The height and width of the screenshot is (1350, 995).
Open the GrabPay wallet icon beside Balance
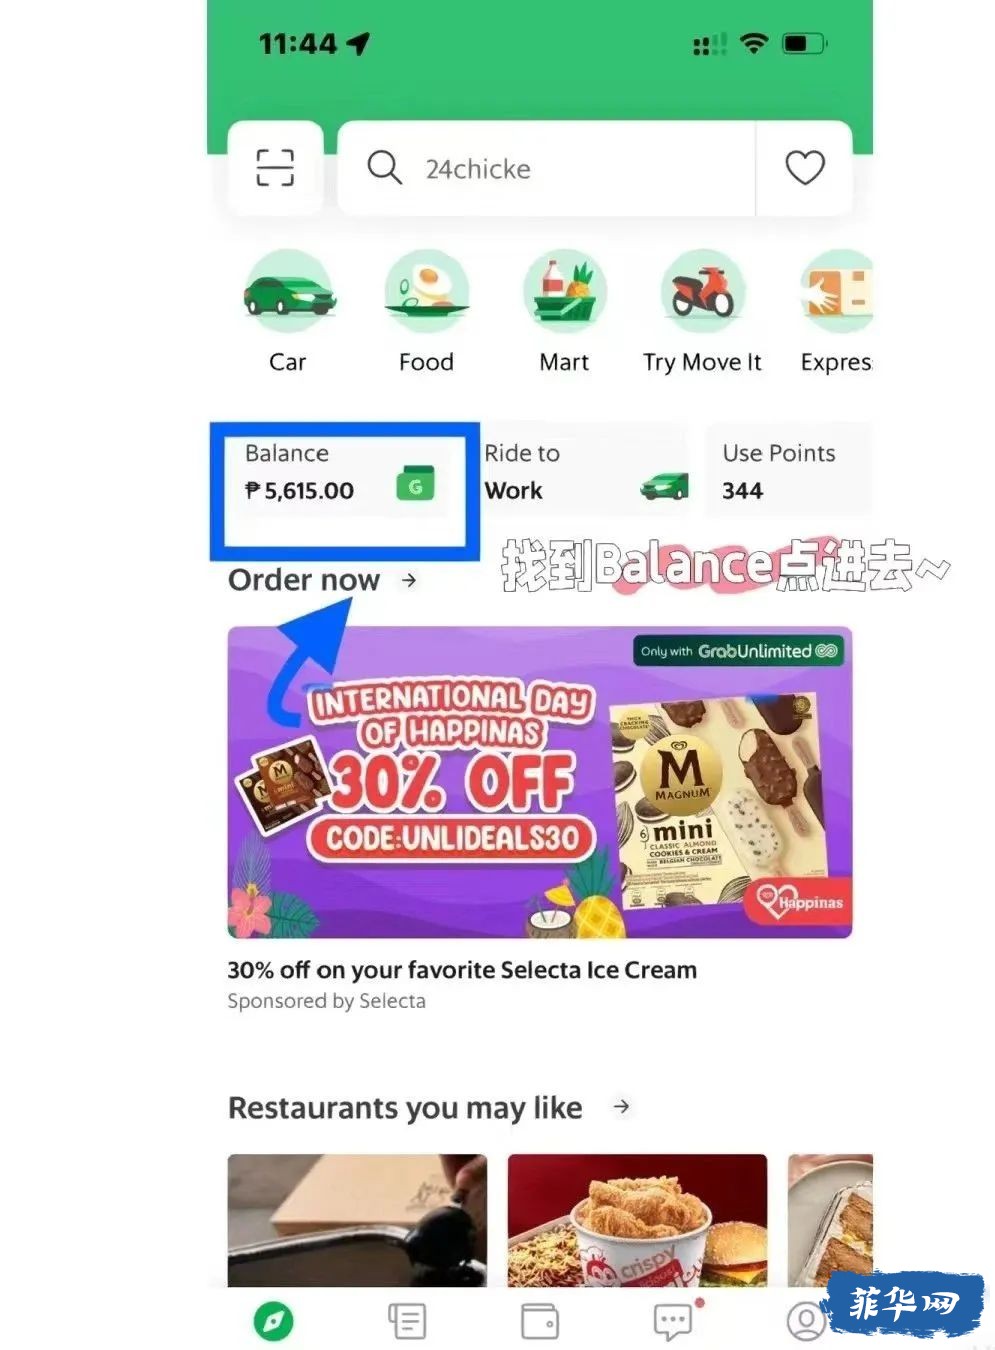coord(415,485)
